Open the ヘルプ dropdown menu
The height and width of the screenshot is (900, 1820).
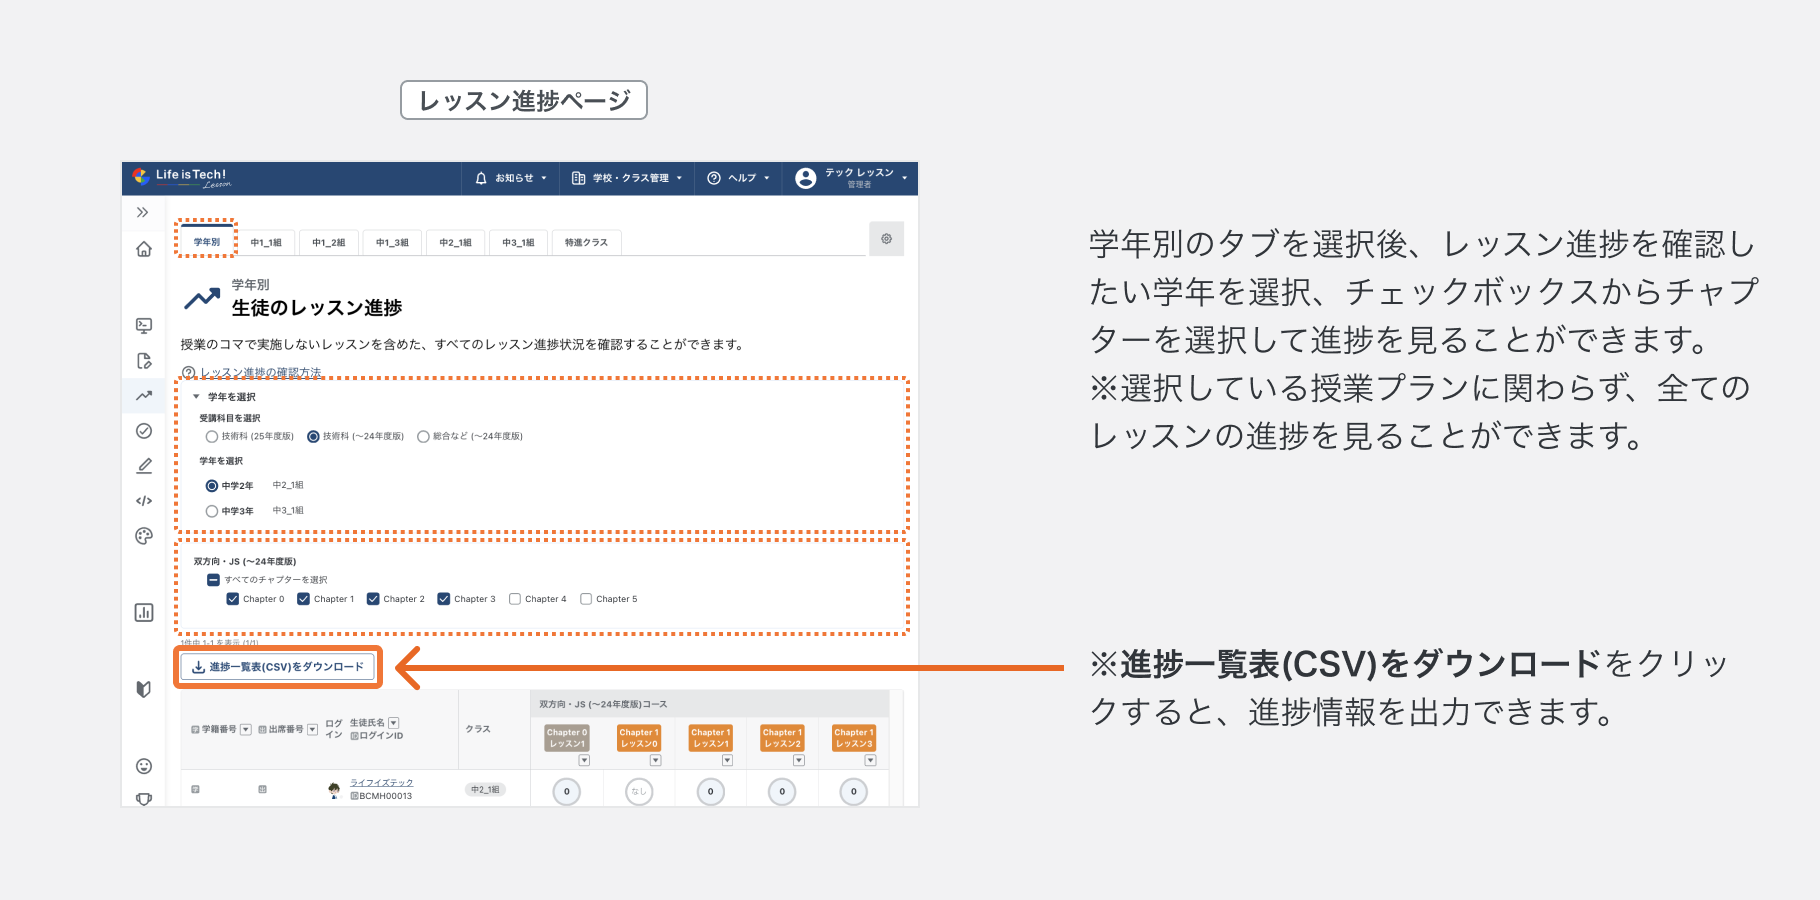coord(738,178)
